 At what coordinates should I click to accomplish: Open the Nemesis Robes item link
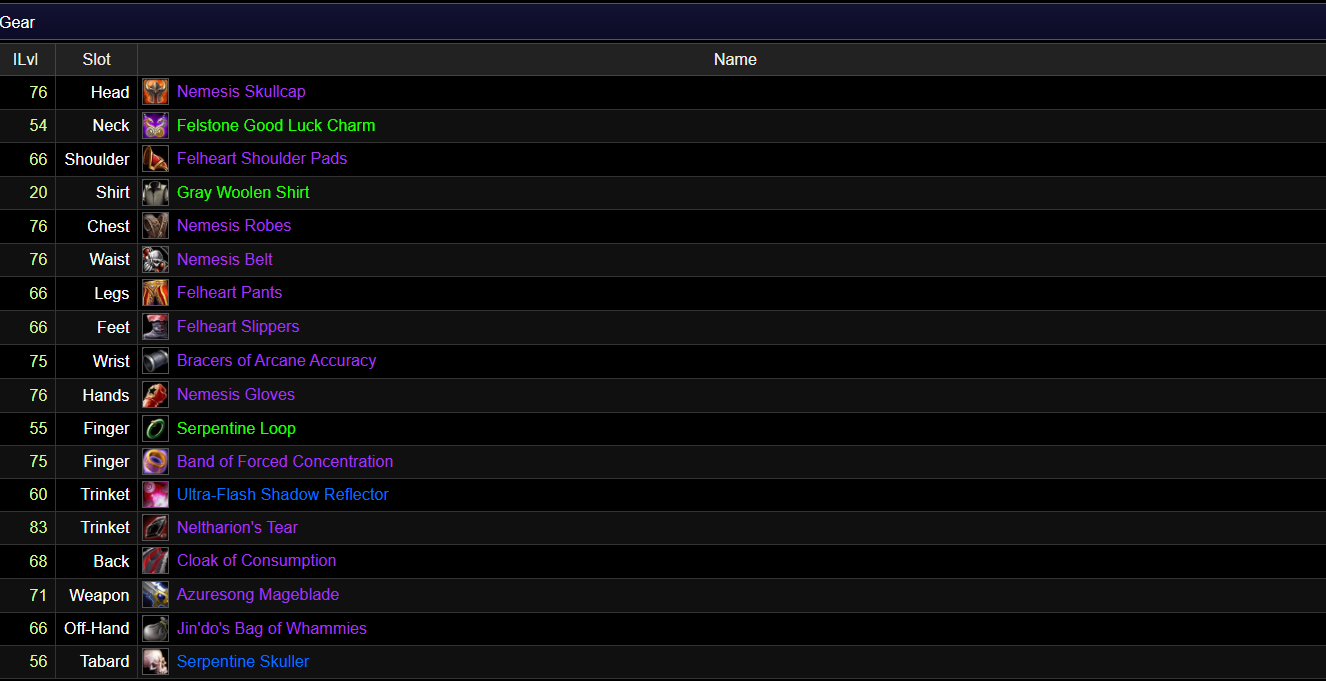pos(234,226)
